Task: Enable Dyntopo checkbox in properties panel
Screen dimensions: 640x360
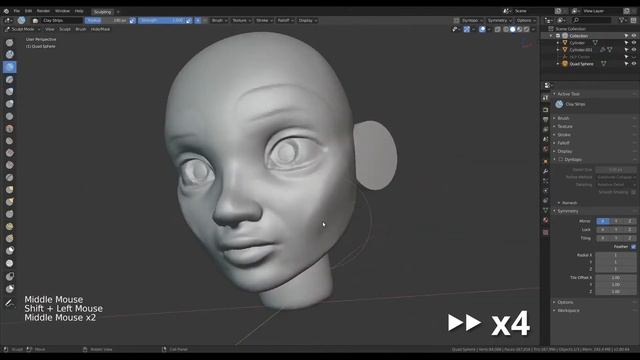Action: pos(561,160)
